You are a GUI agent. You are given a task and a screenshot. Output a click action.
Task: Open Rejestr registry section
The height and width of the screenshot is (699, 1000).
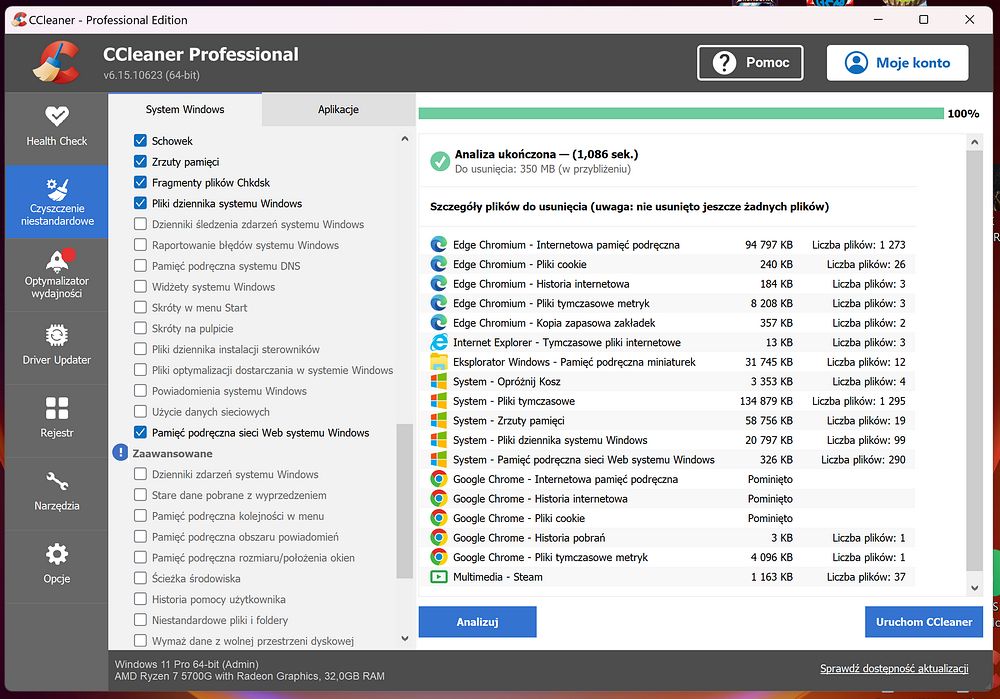coord(57,420)
